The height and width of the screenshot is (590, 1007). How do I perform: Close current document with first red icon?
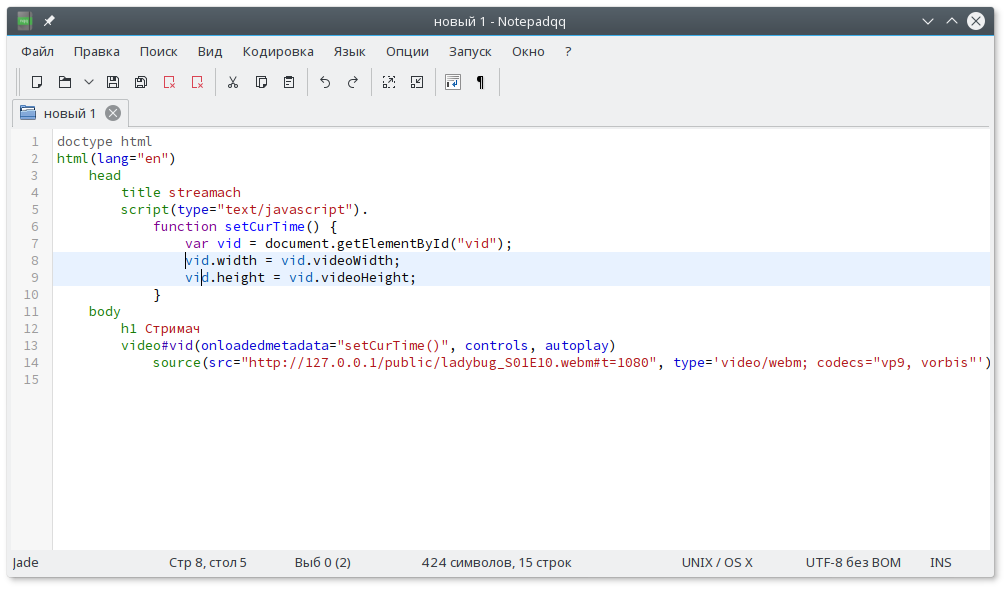(170, 82)
